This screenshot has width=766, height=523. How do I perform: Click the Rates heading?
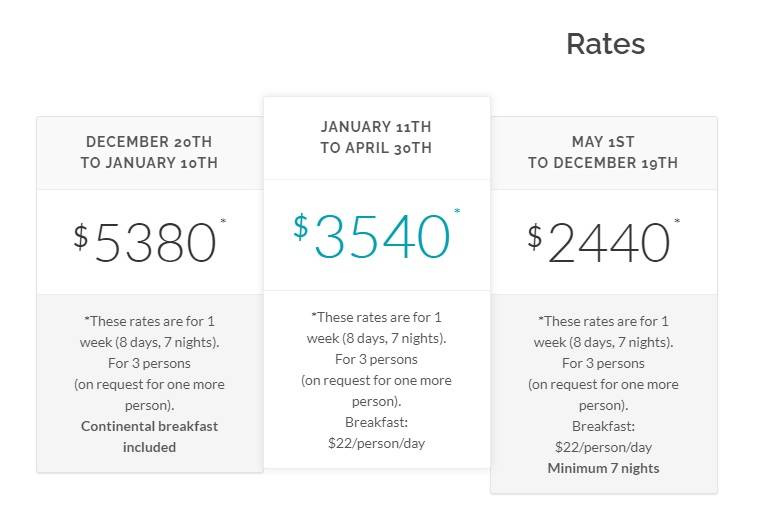pos(605,44)
